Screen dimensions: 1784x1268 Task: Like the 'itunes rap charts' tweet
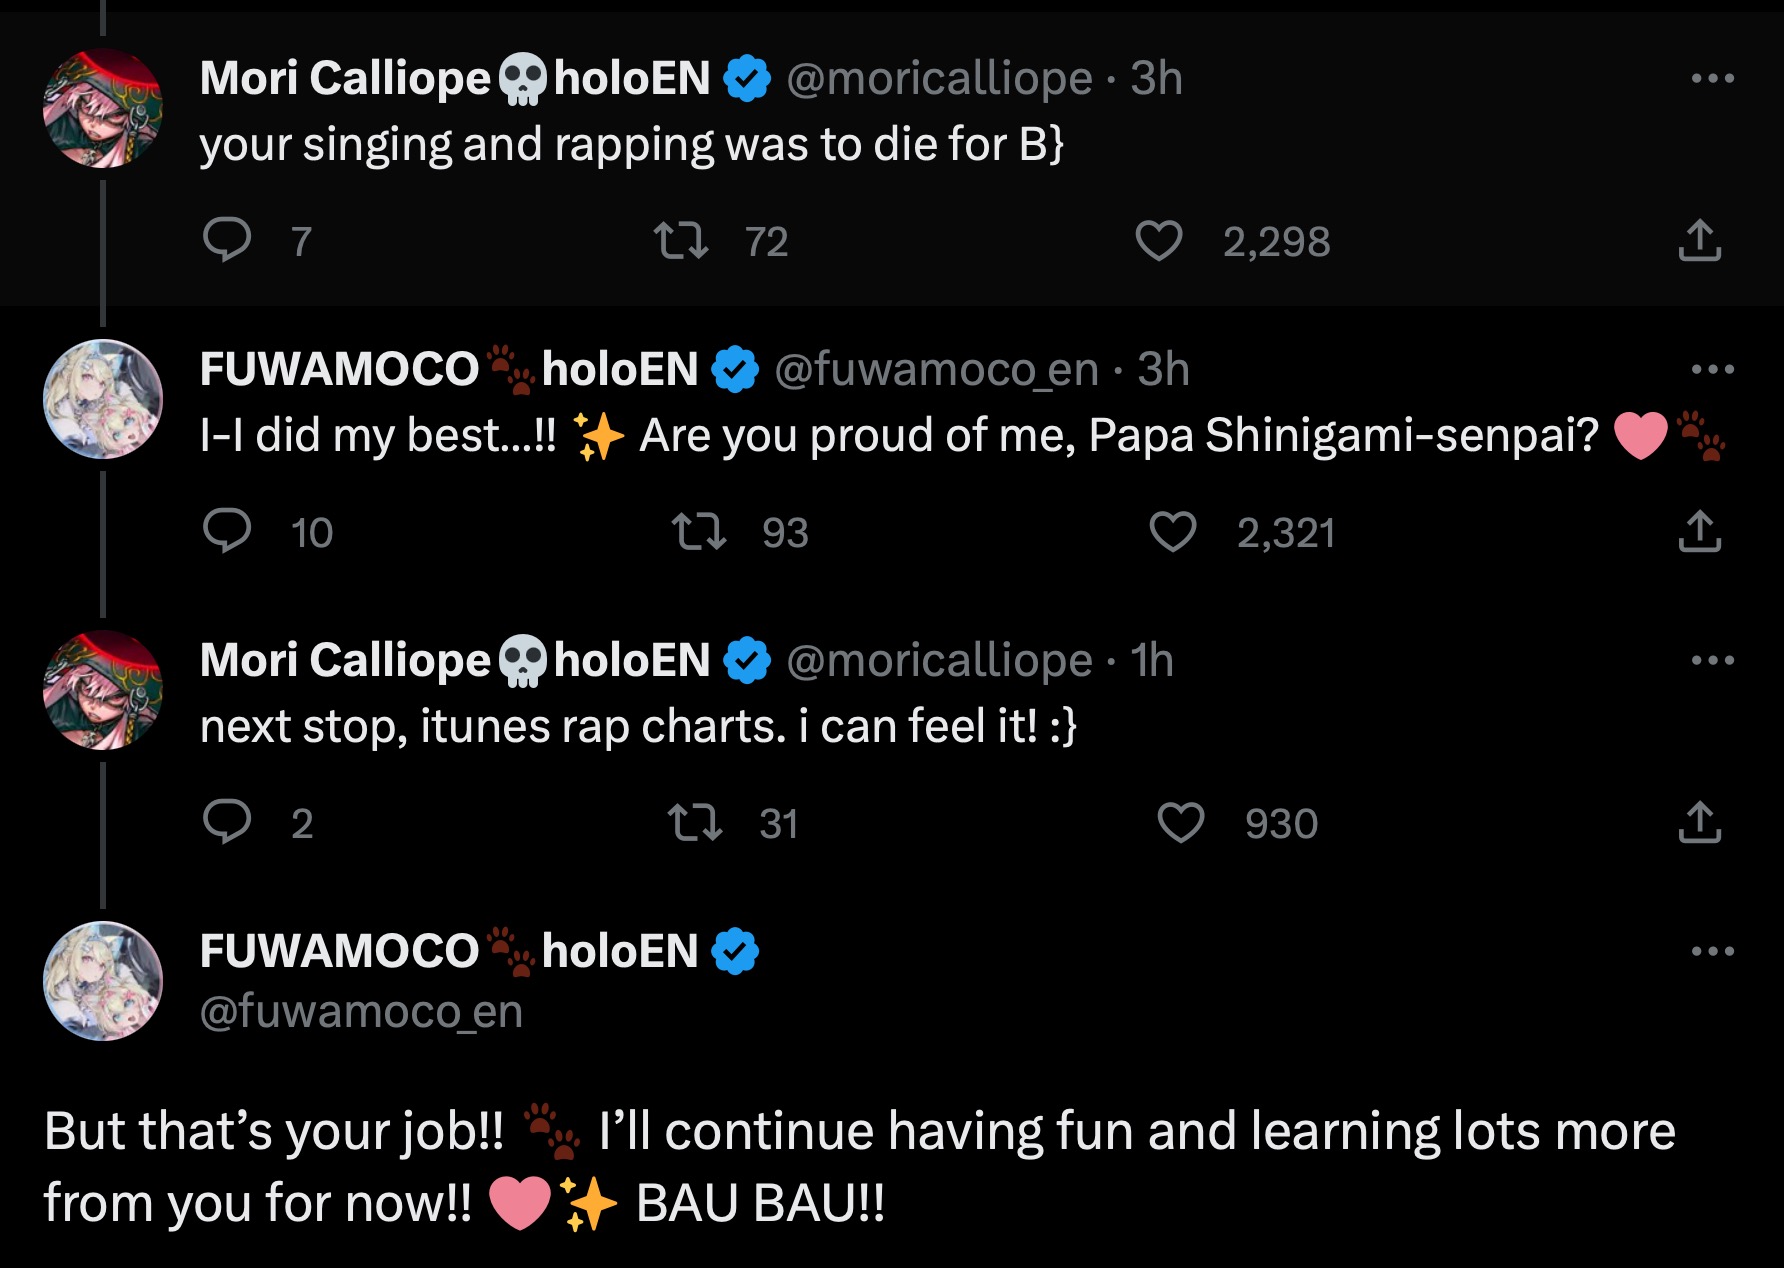(1181, 822)
